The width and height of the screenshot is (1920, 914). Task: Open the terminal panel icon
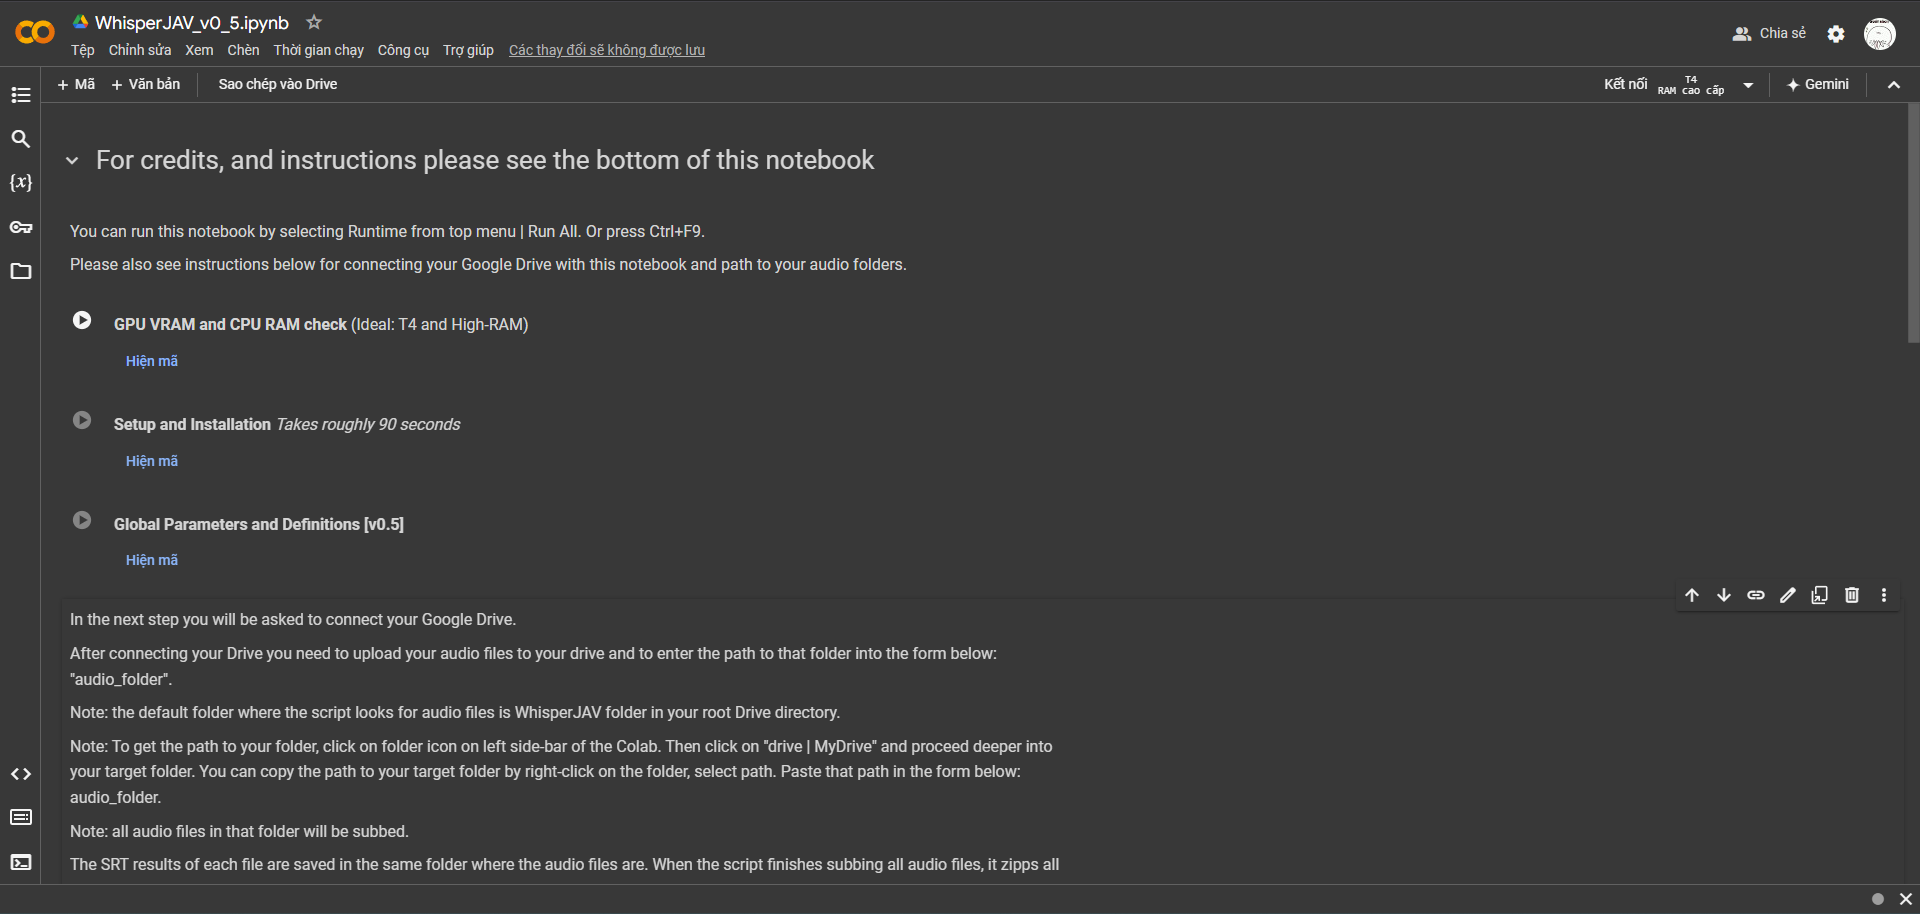pos(21,862)
